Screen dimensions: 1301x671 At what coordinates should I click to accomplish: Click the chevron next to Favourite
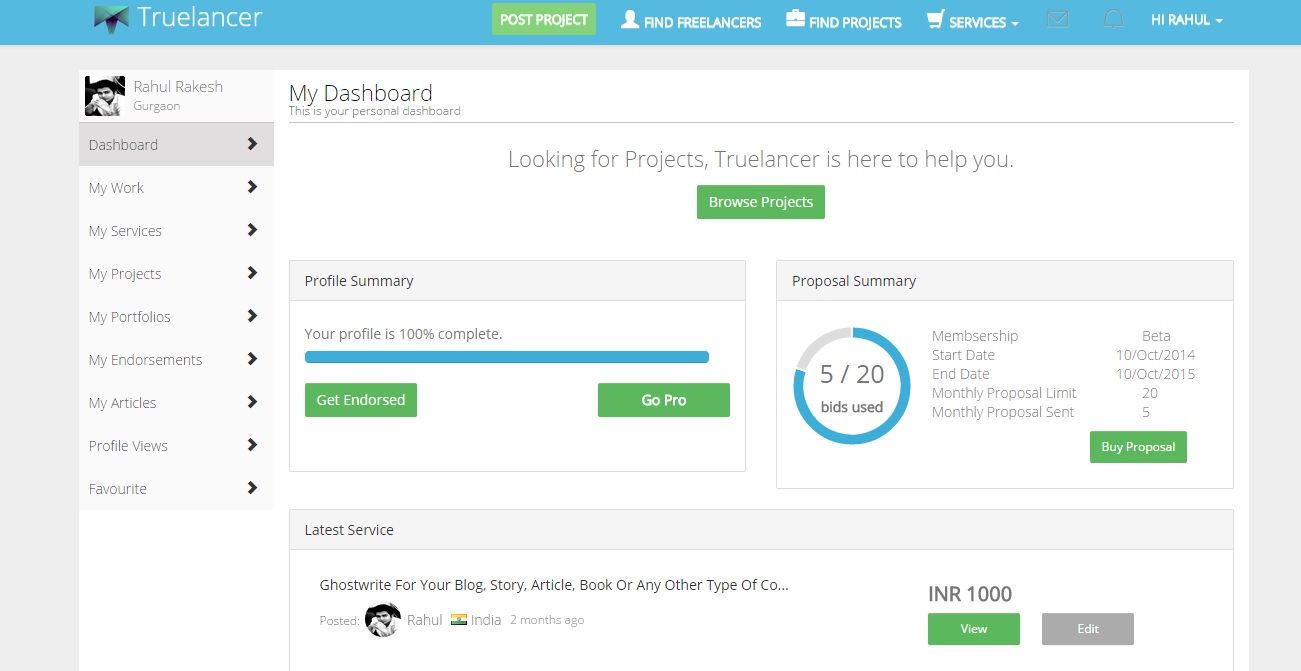point(252,488)
